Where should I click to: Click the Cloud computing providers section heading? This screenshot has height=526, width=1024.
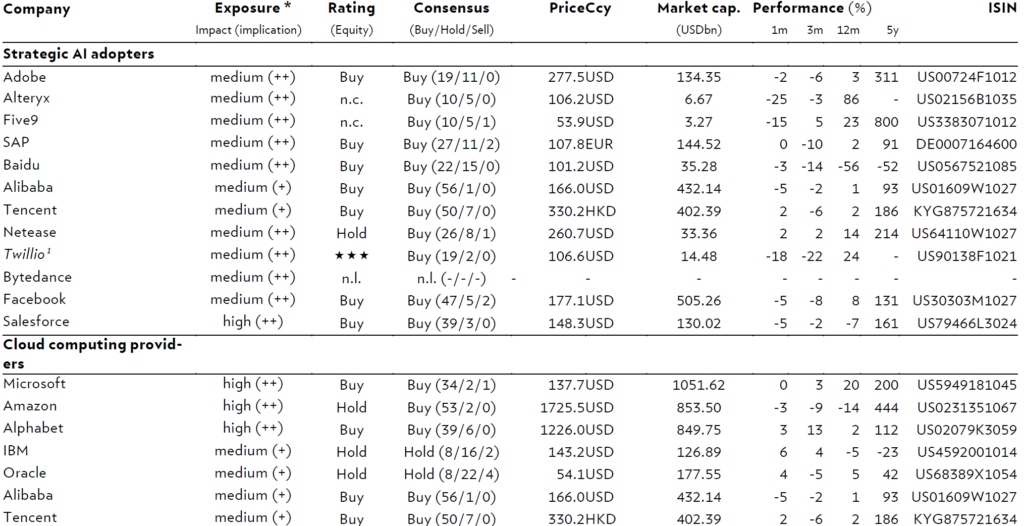(92, 354)
